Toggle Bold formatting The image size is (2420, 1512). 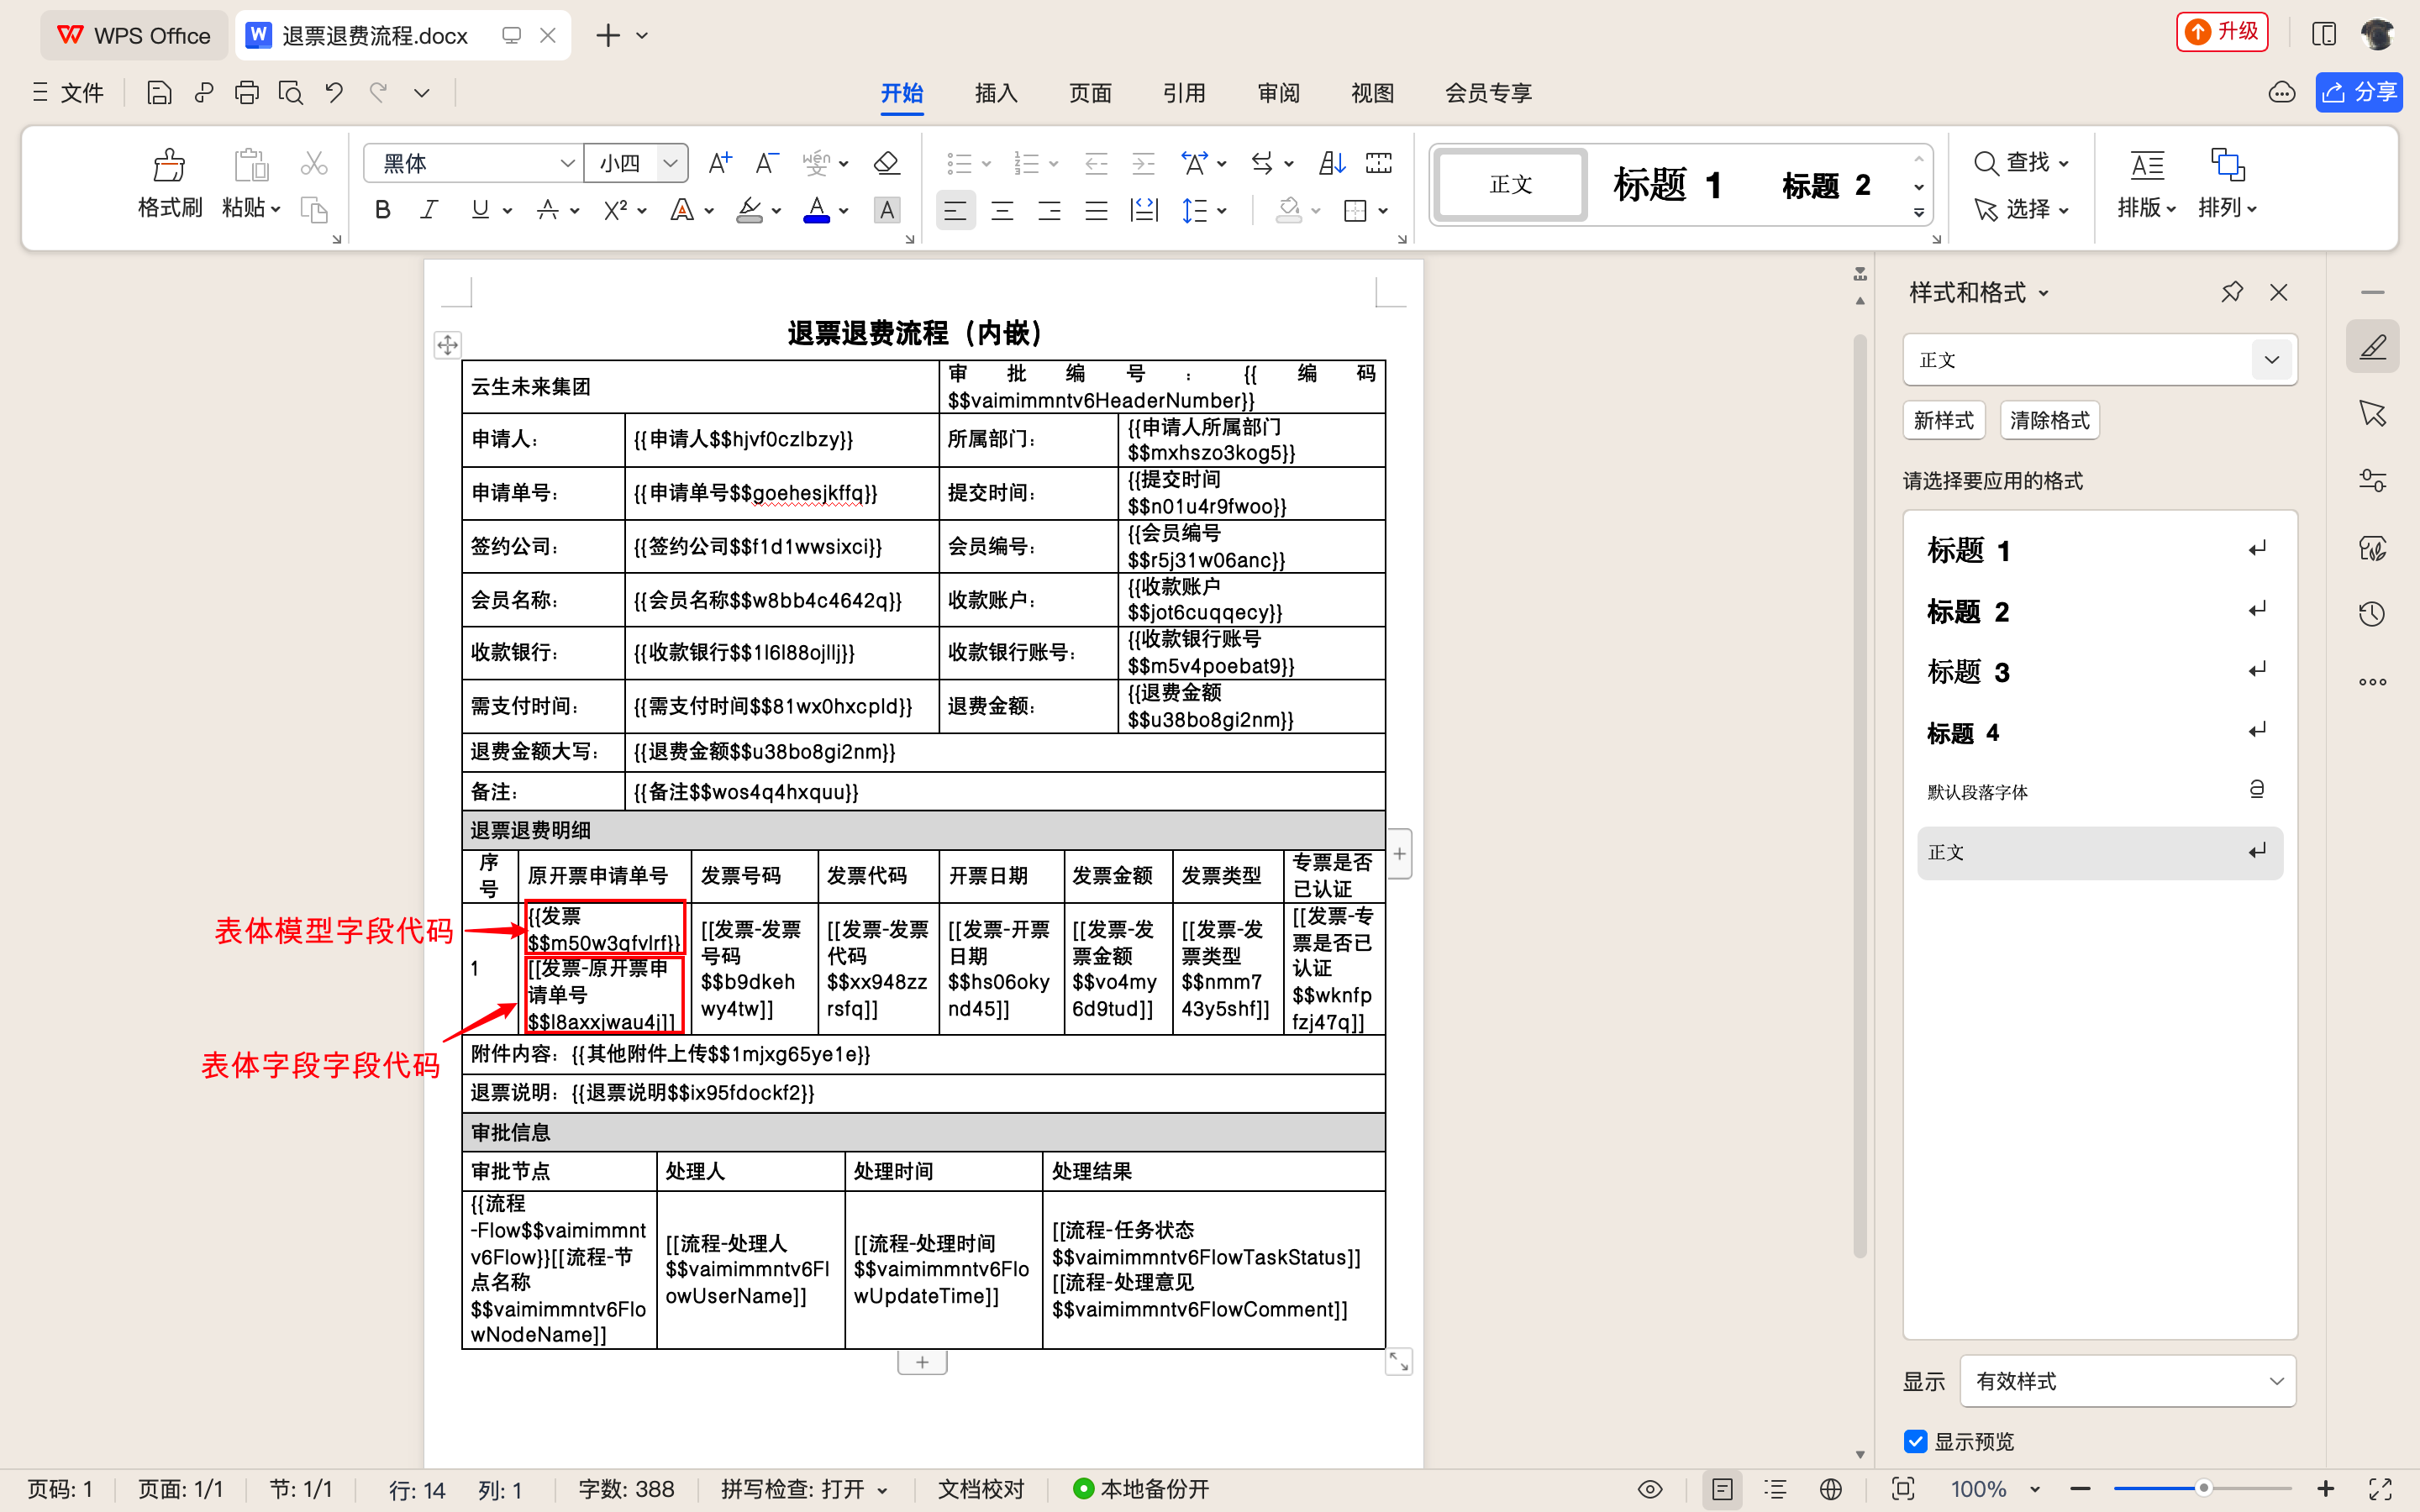[x=382, y=210]
